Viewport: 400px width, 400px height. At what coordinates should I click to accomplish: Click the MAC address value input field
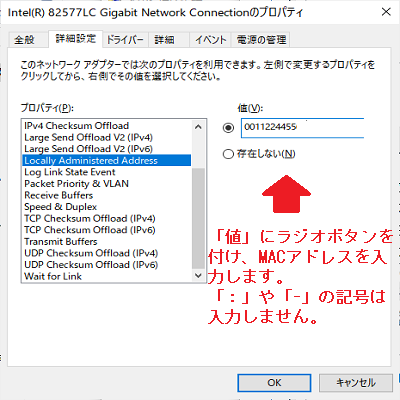[x=302, y=128]
